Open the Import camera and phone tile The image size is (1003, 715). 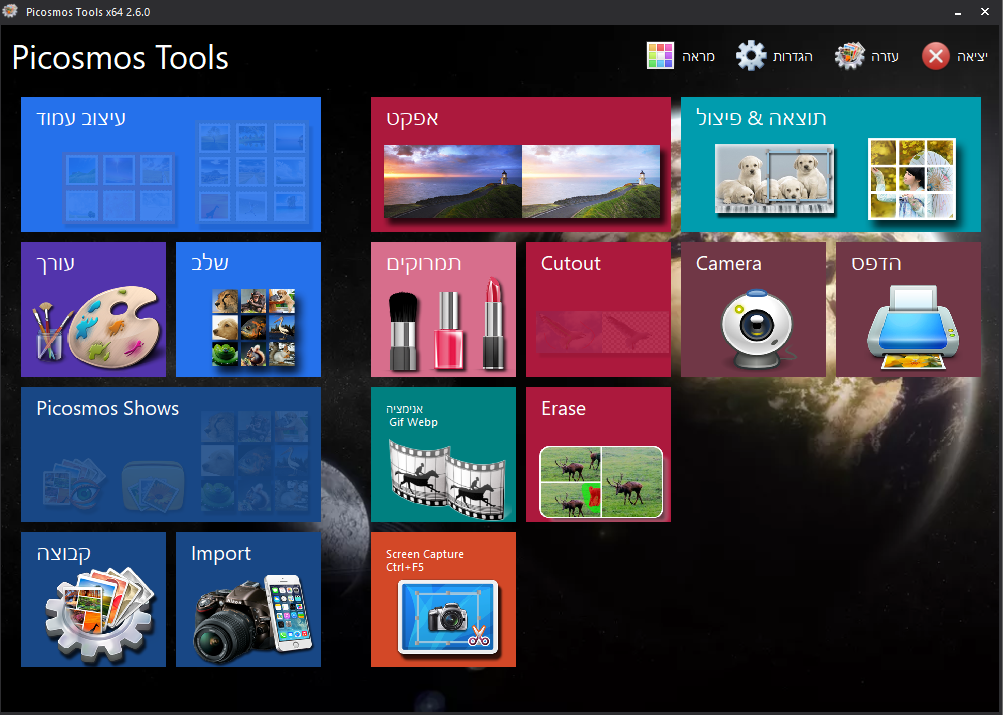pyautogui.click(x=248, y=600)
